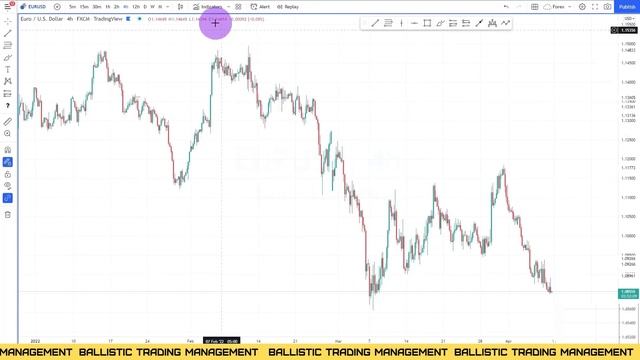Pick trend line in floating favorites toolbar
This screenshot has width=640, height=360.
click(375, 23)
